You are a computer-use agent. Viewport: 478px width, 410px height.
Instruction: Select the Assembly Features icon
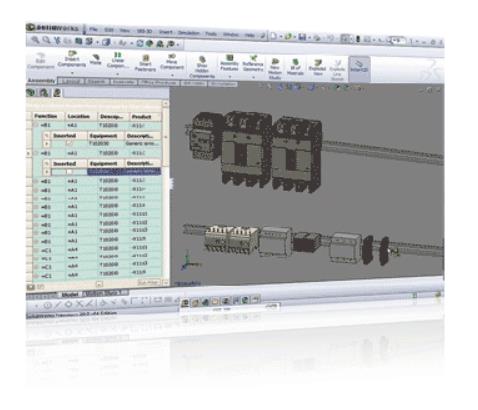click(x=229, y=63)
